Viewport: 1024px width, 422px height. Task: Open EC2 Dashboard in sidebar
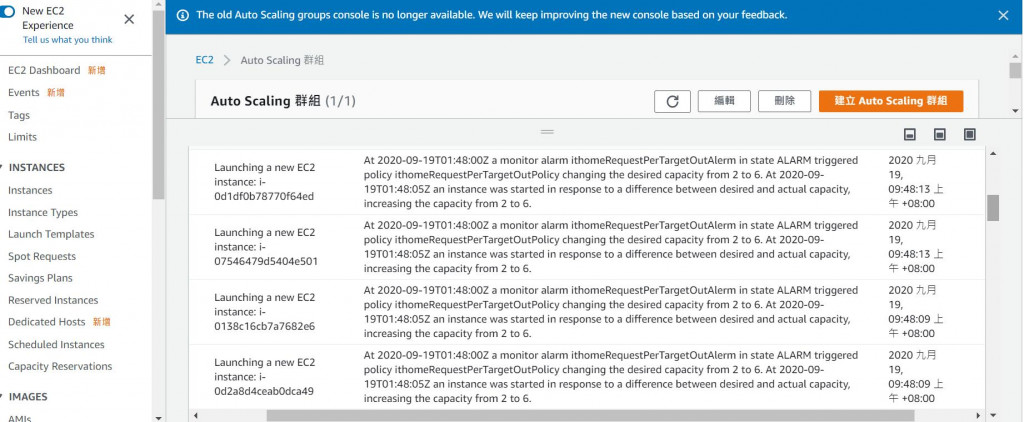(44, 70)
